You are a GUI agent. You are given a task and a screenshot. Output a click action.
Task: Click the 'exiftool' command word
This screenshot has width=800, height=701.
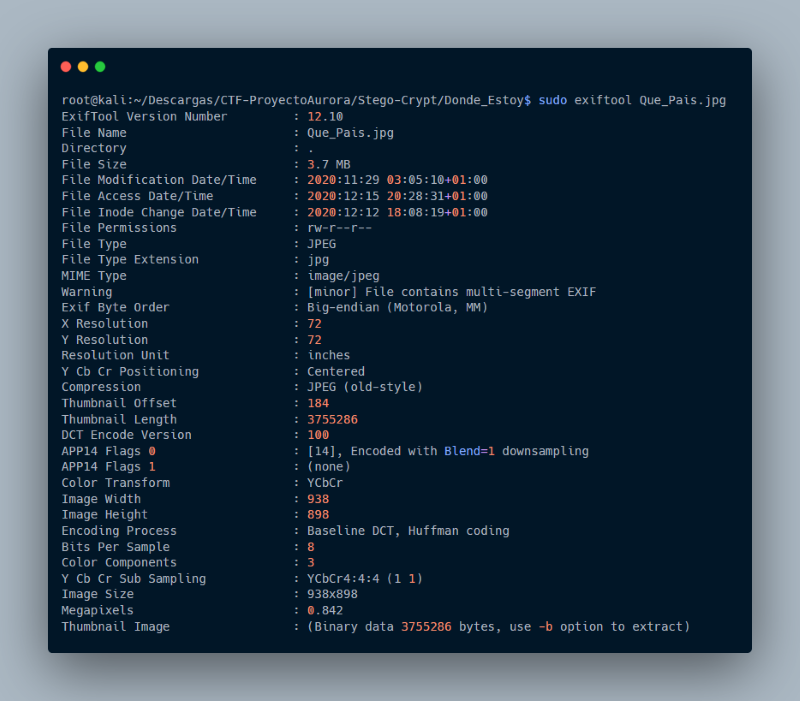(x=603, y=100)
